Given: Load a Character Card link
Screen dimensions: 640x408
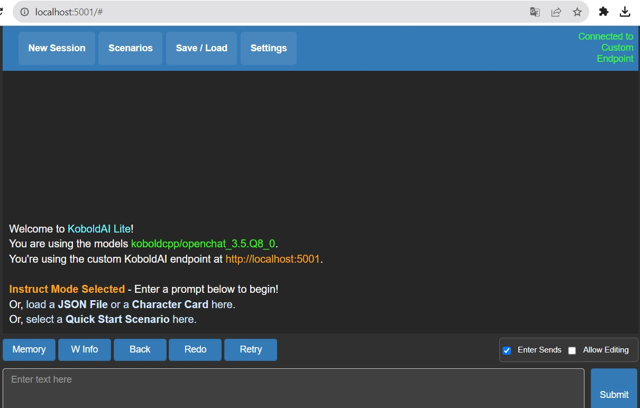Looking at the screenshot, I should coord(170,304).
